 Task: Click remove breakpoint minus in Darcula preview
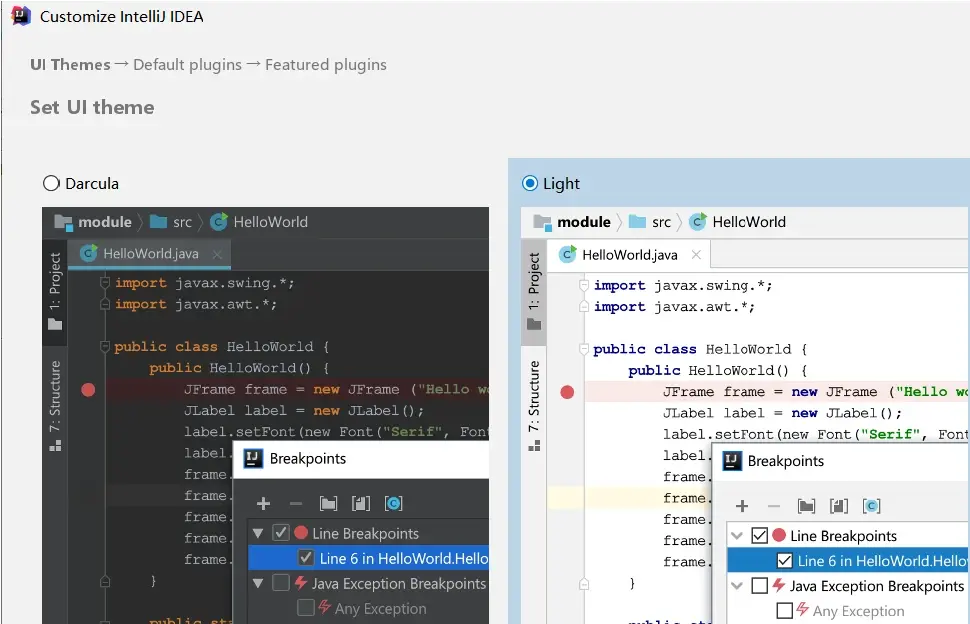[x=296, y=504]
